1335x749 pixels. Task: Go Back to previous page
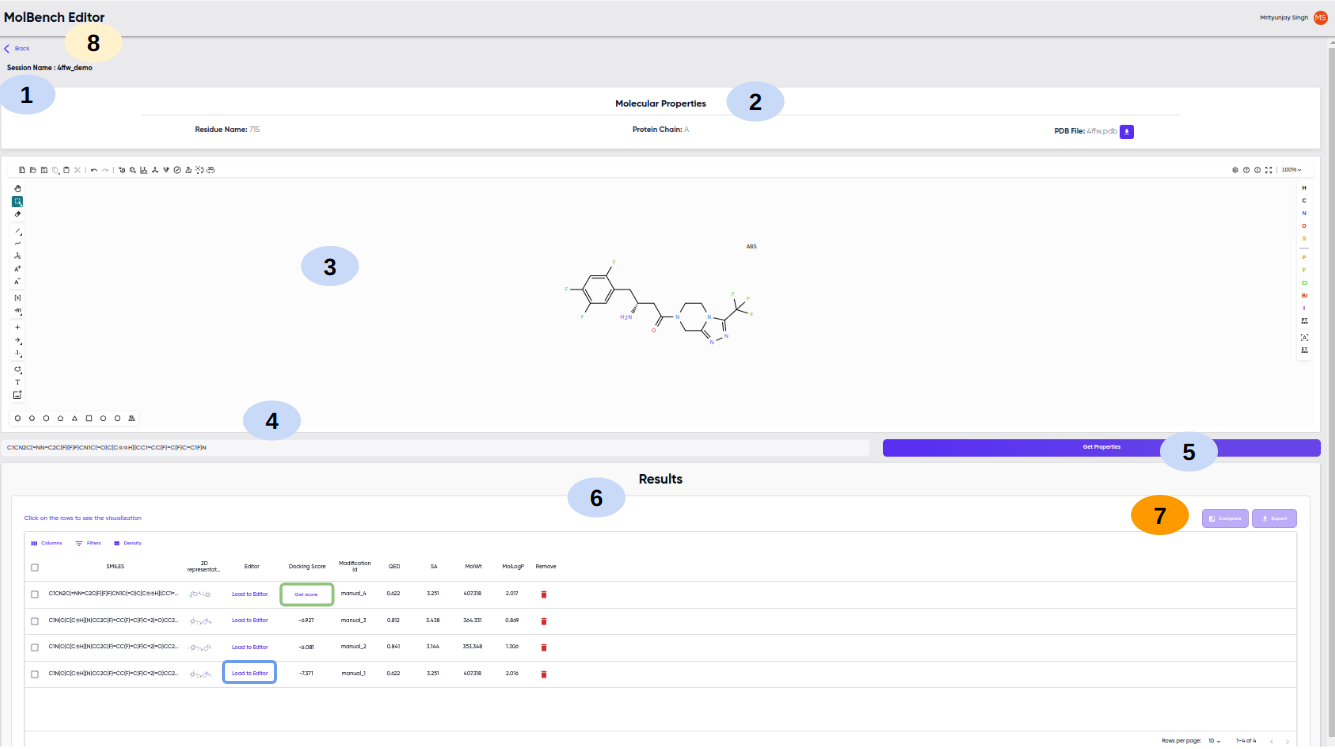coord(17,48)
